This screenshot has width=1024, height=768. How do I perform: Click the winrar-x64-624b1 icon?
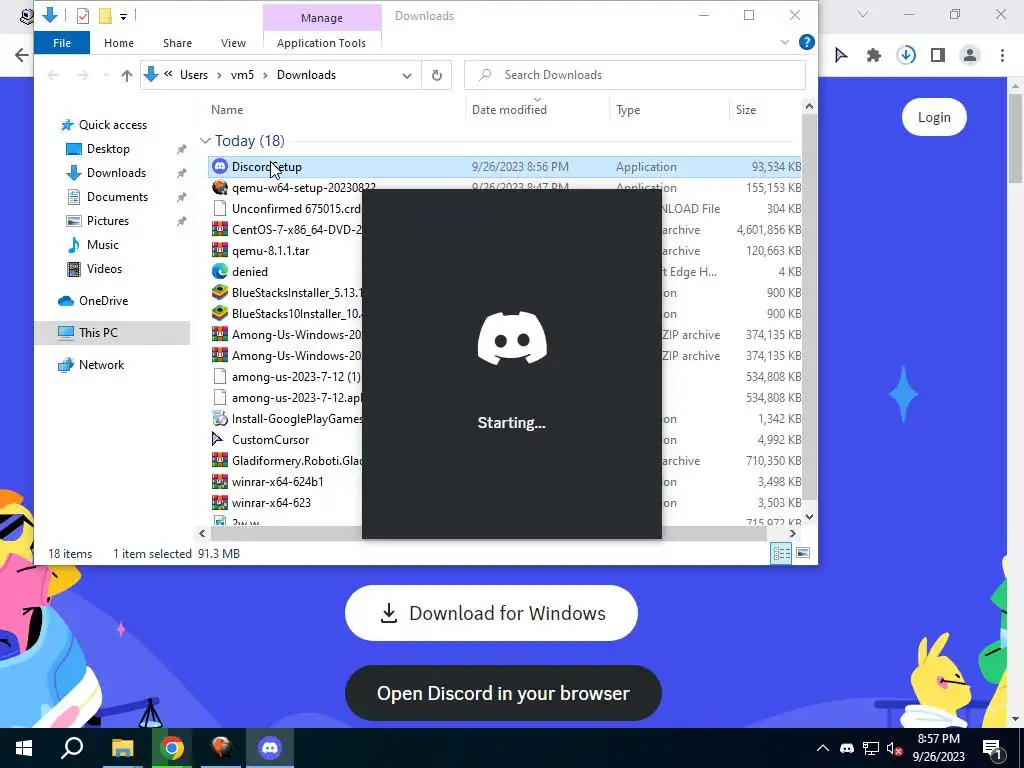[x=220, y=481]
